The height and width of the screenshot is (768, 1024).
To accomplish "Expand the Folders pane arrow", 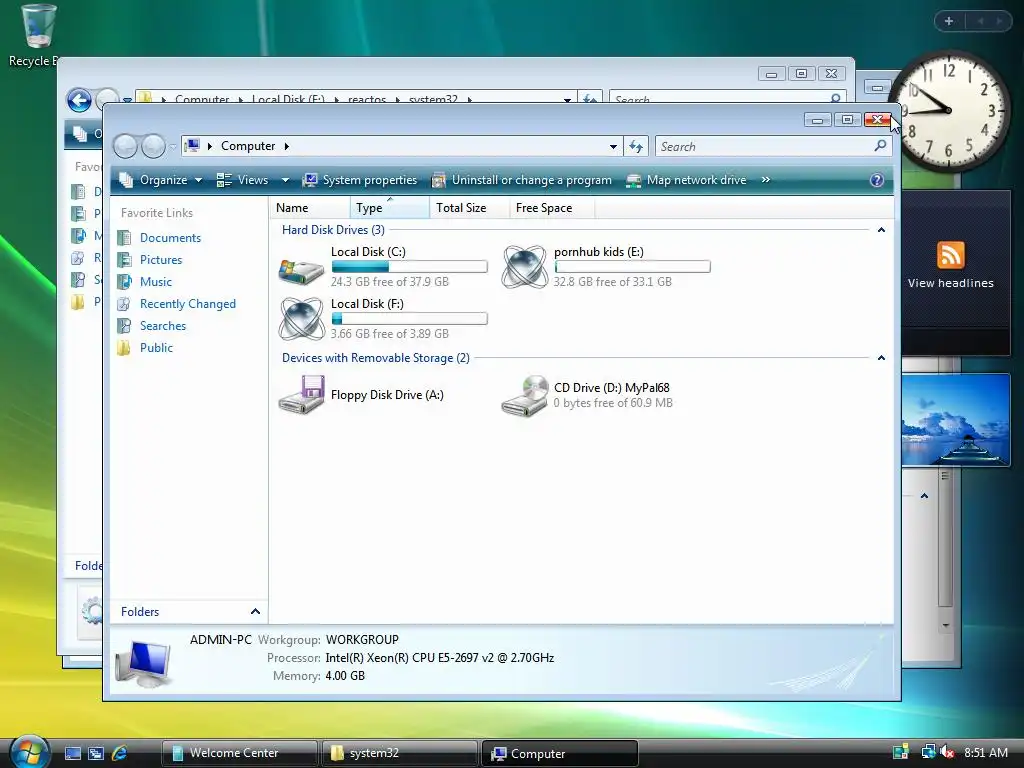I will click(255, 611).
